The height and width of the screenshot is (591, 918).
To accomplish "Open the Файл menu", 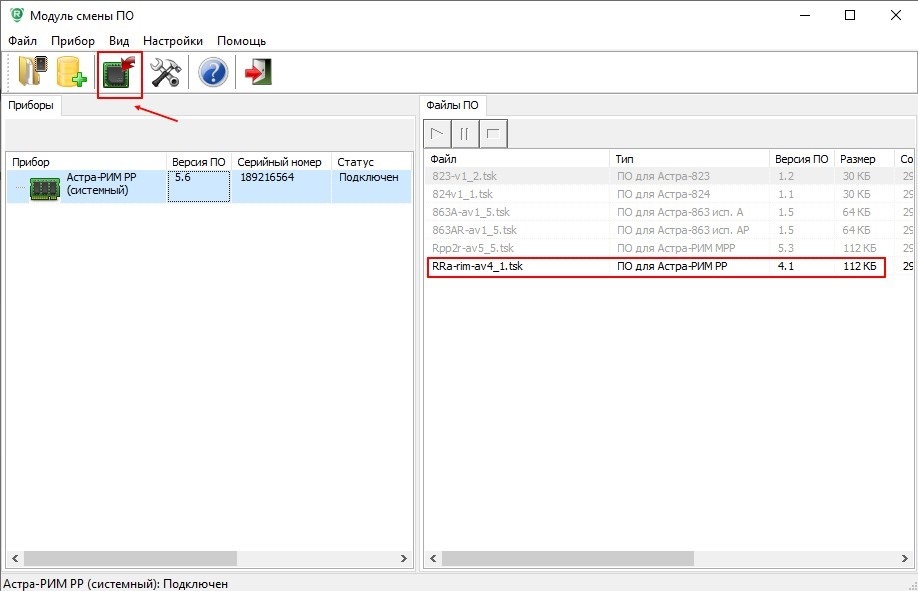I will click(22, 41).
